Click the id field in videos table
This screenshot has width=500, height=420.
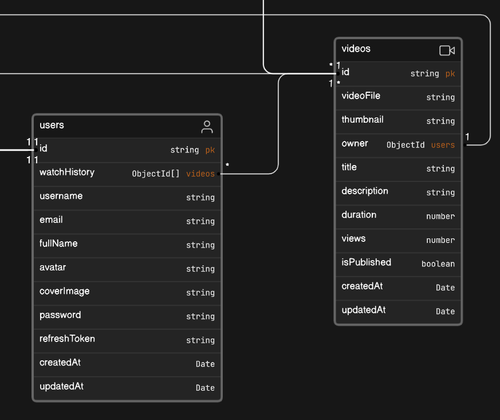398,73
